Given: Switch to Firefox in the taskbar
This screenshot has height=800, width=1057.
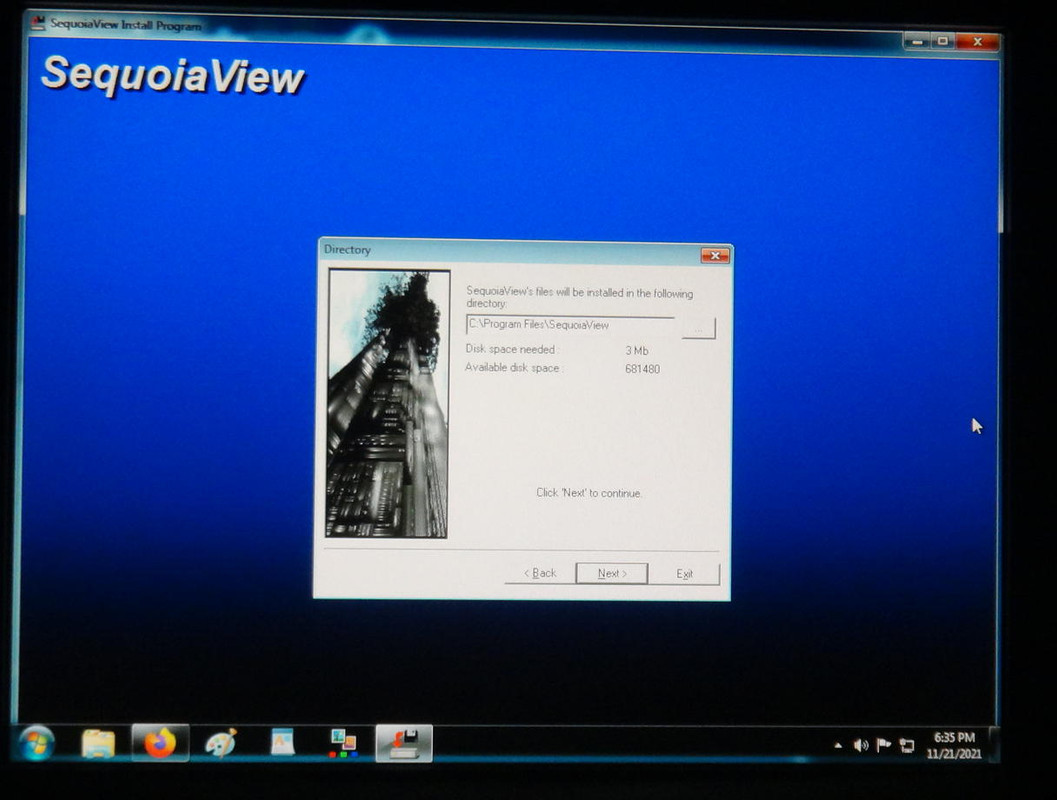Looking at the screenshot, I should (x=160, y=743).
